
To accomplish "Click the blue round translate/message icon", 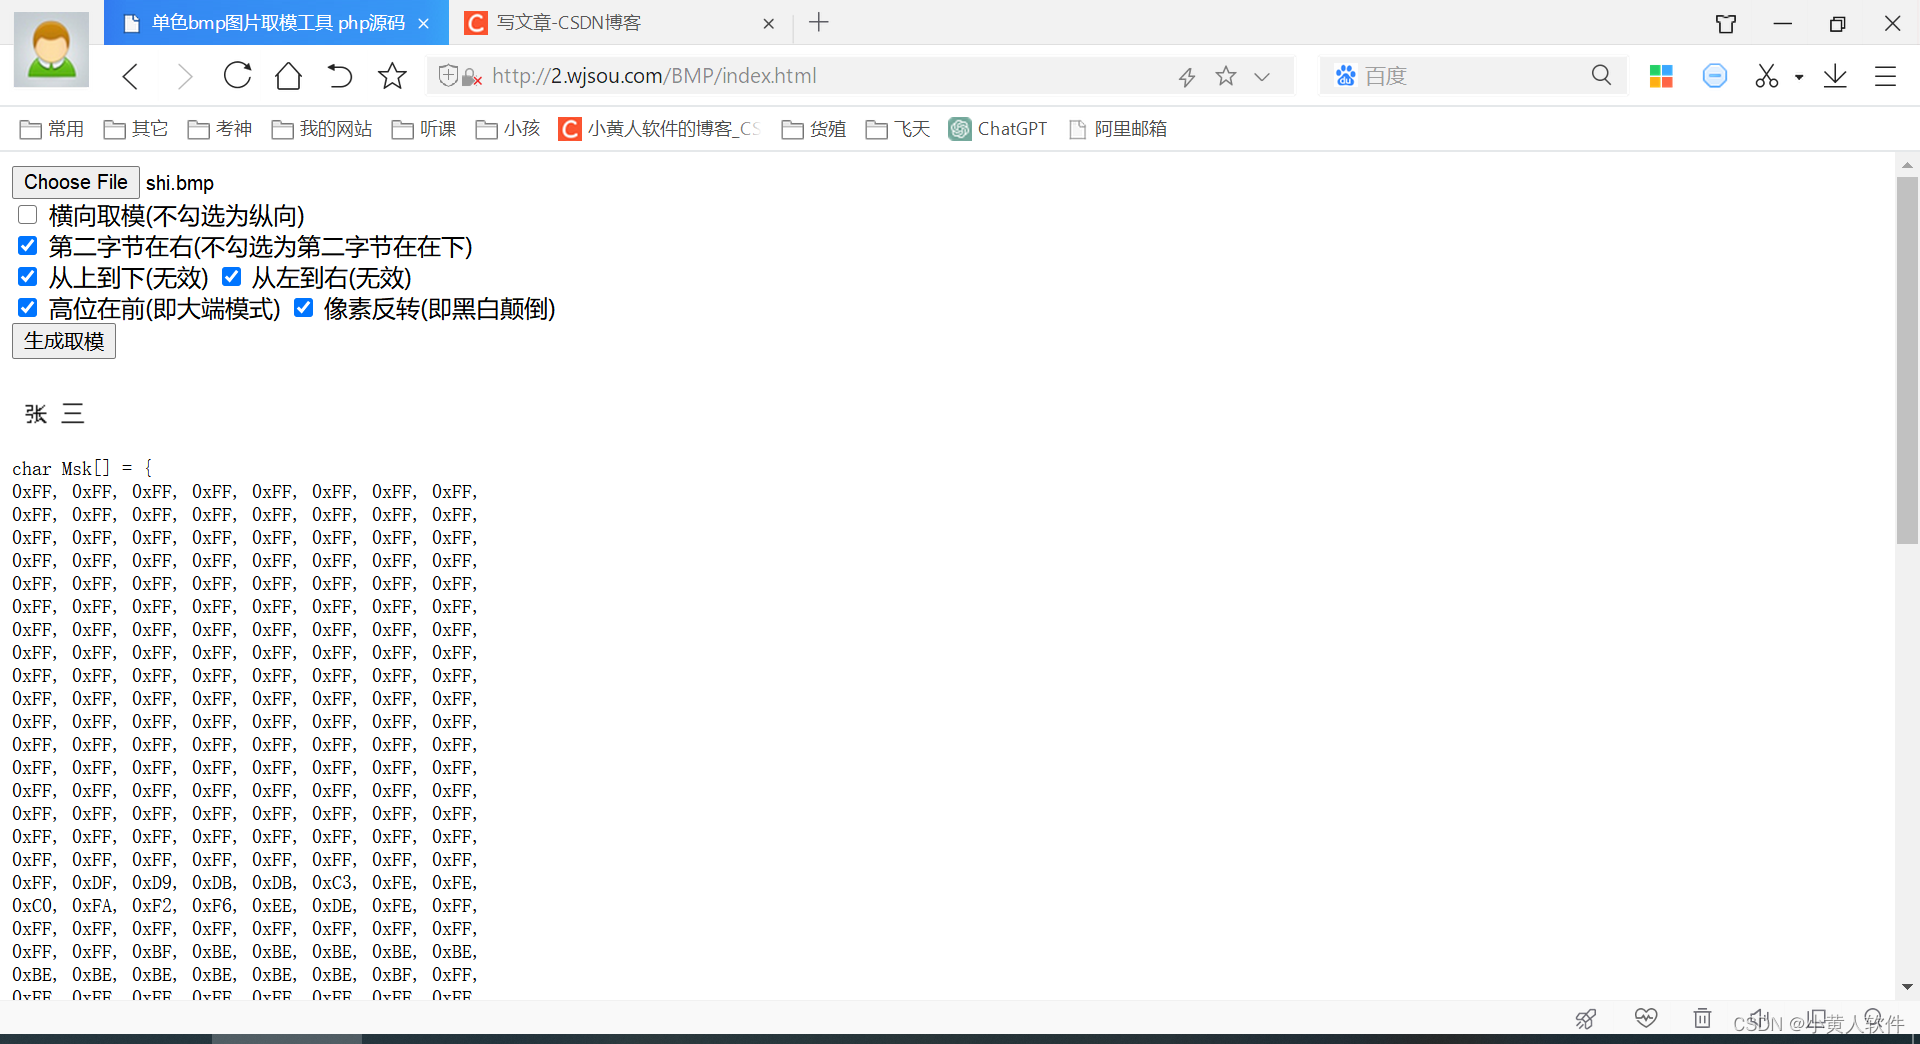I will coord(1715,76).
